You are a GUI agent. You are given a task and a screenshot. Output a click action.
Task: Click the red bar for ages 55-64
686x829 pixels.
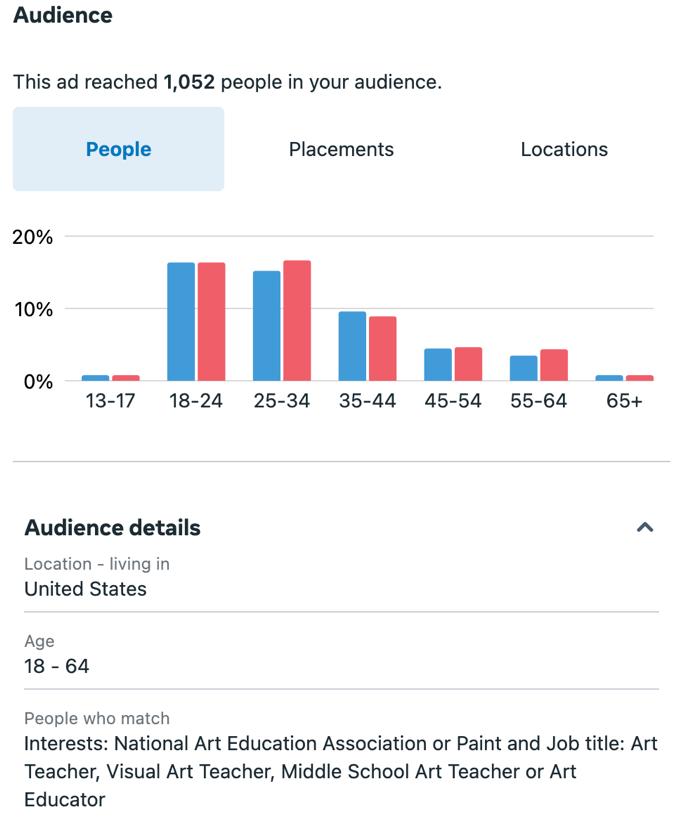coord(554,365)
